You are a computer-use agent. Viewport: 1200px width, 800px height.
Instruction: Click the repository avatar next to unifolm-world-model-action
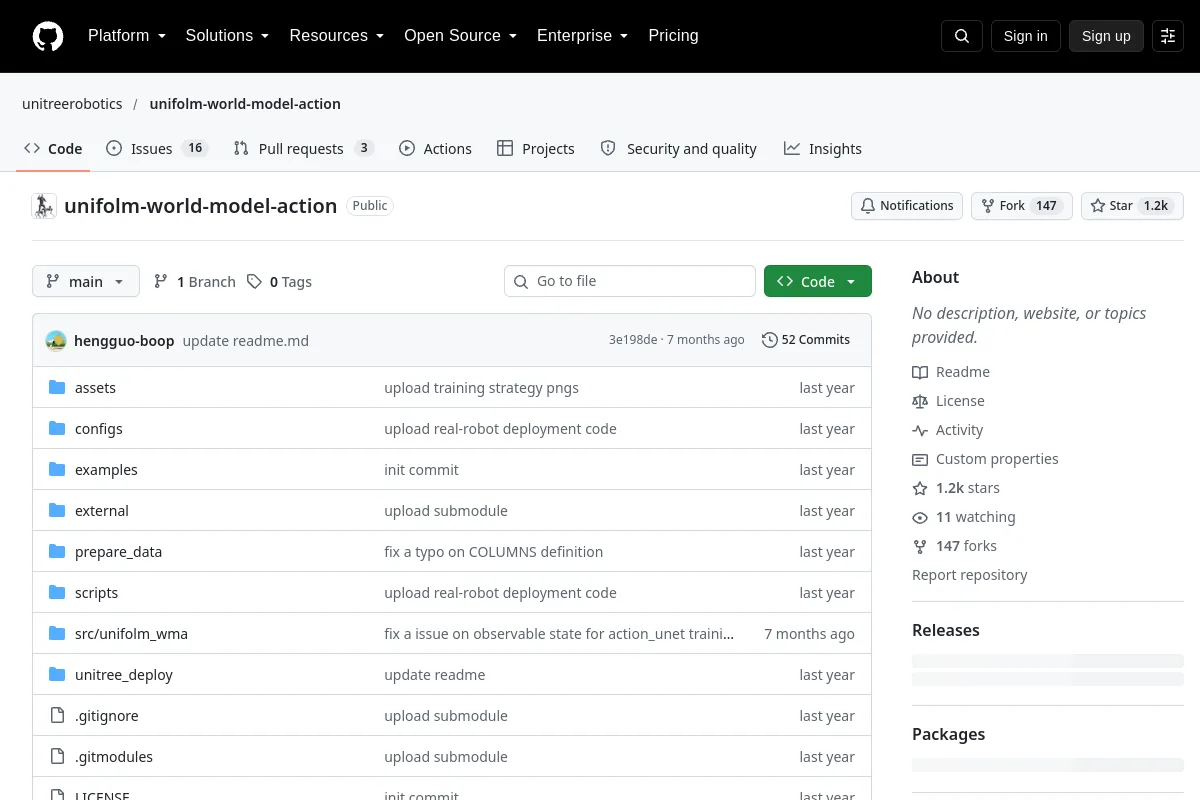(x=44, y=206)
